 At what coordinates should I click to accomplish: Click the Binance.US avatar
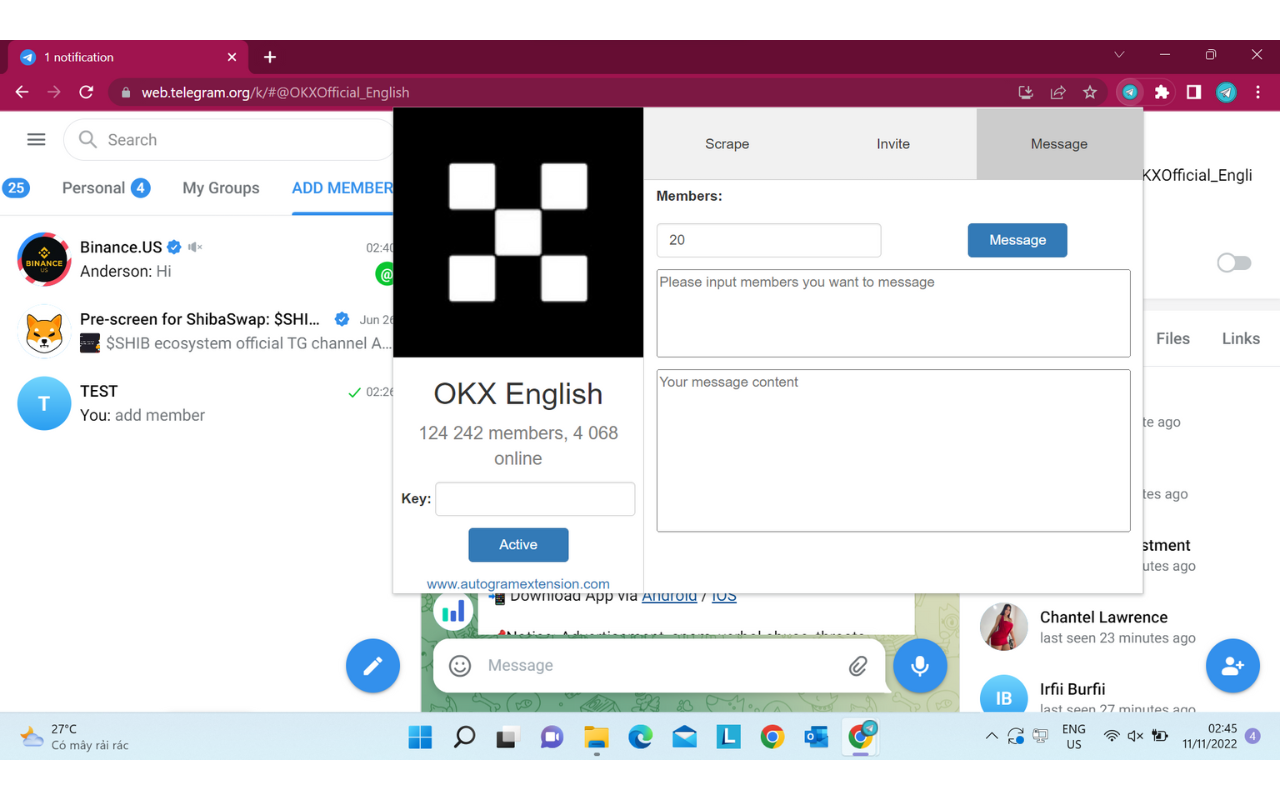click(44, 259)
